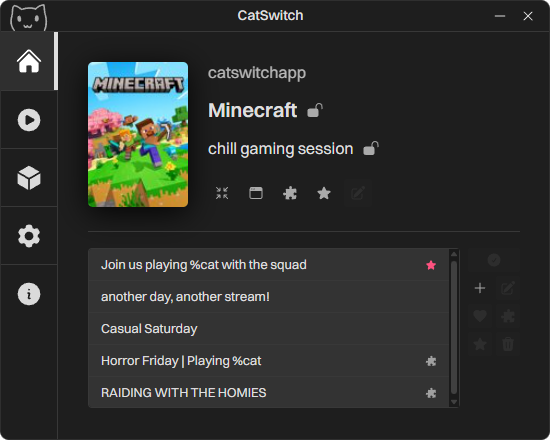
Task: Select 'Horror Friday | Playing %cat' row
Action: click(x=268, y=361)
